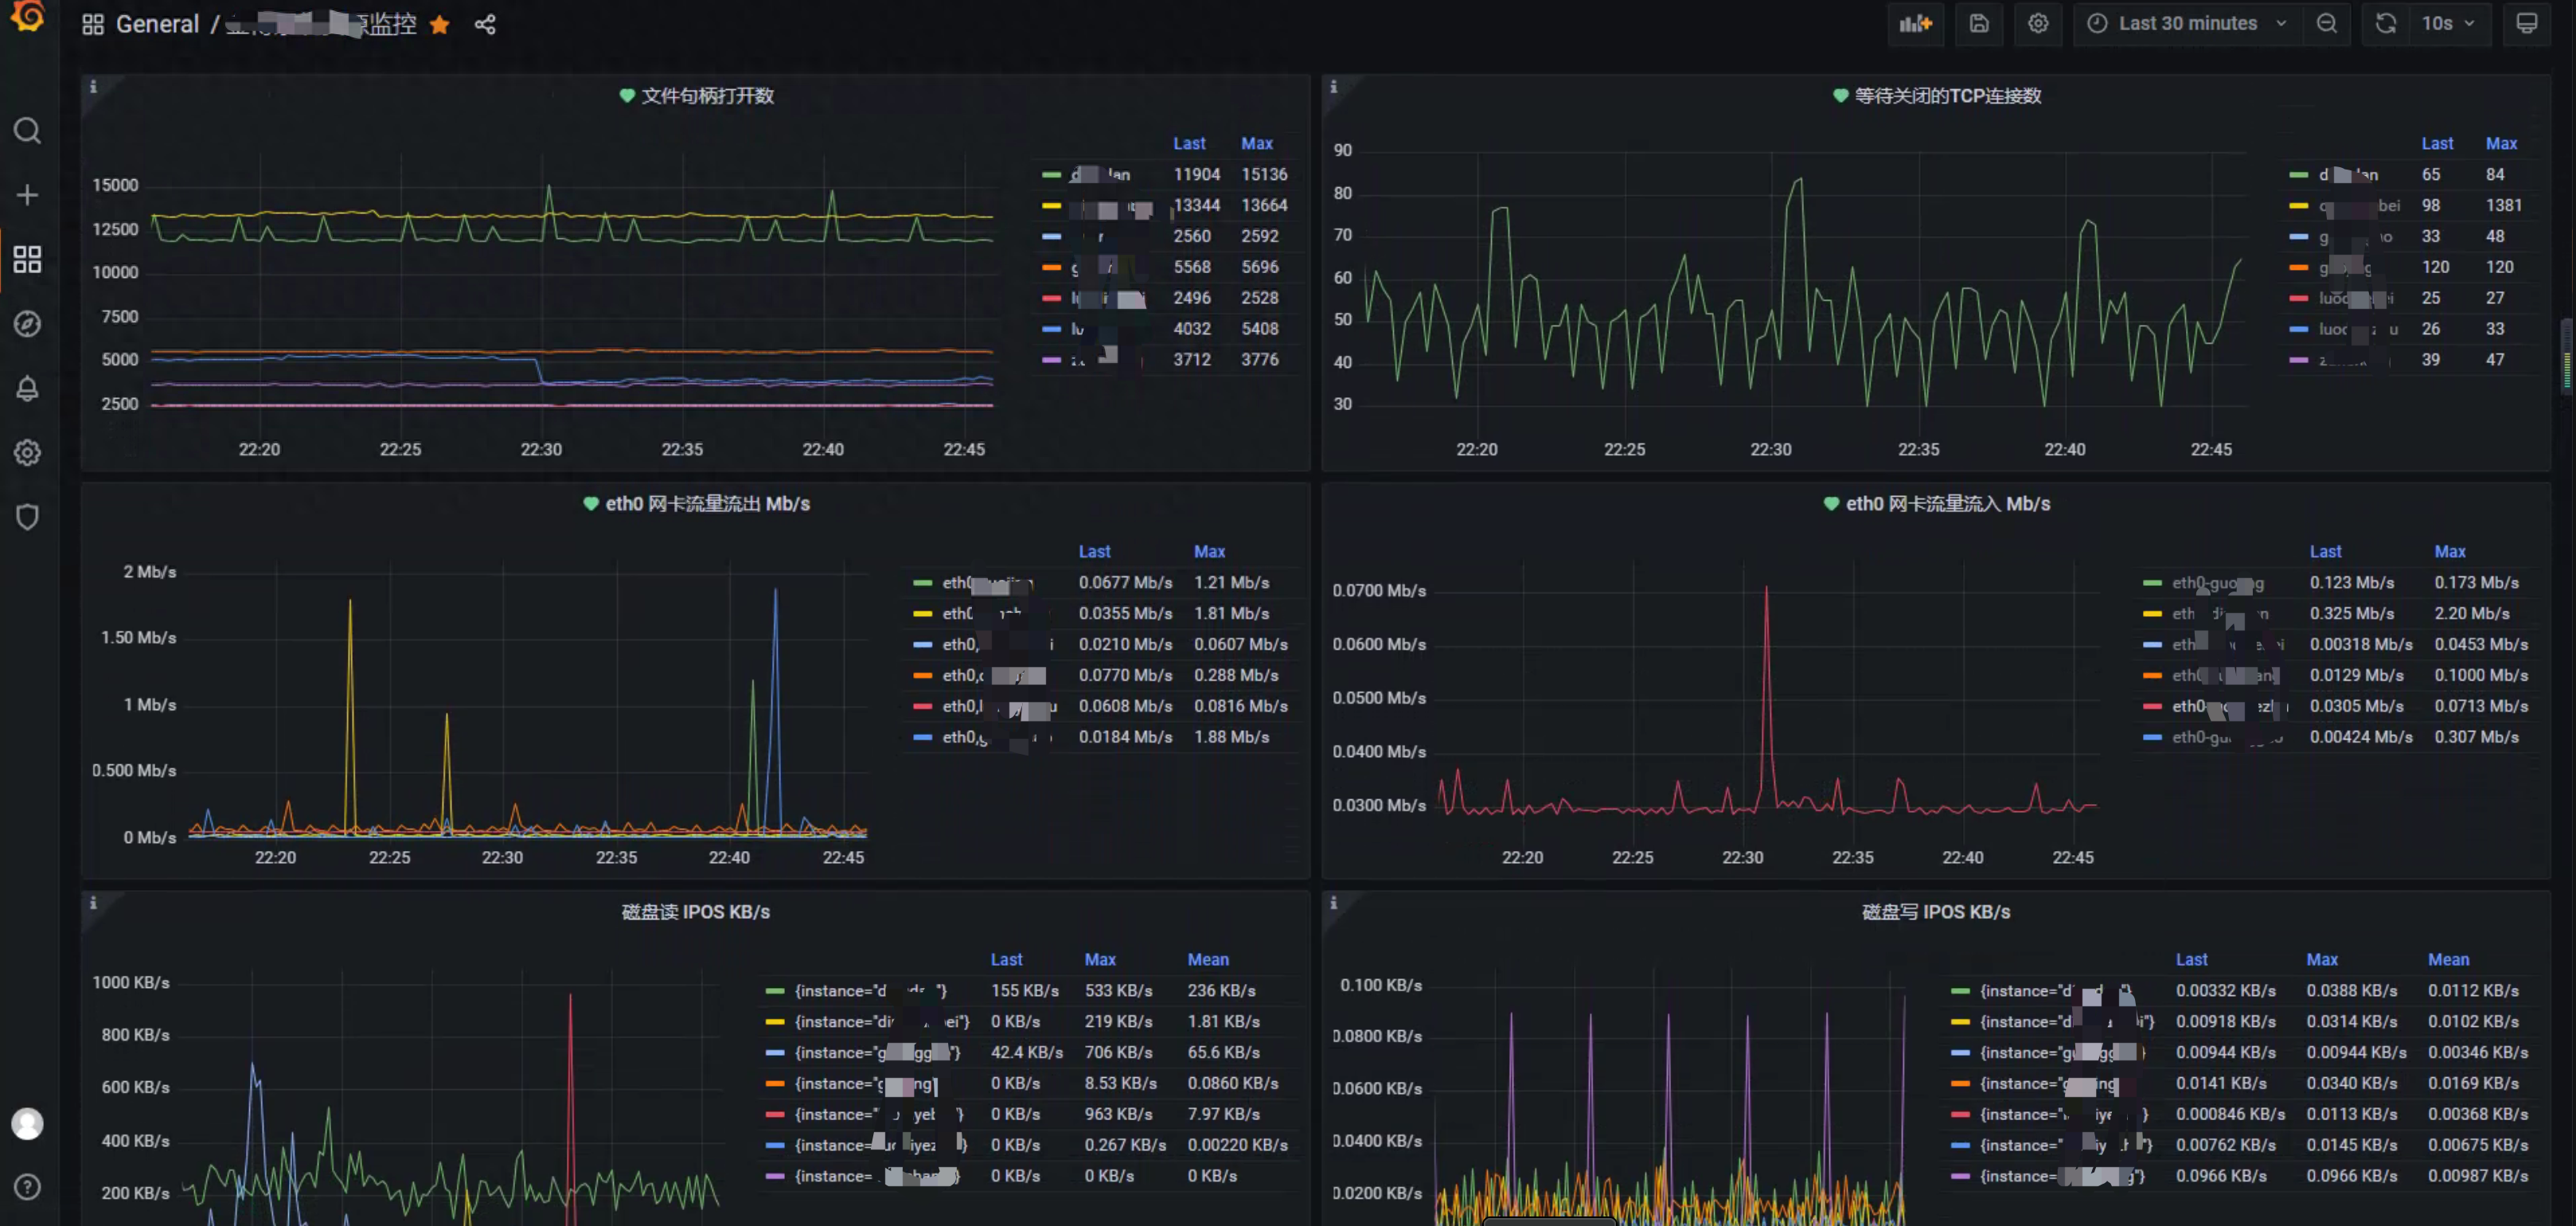This screenshot has height=1226, width=2576.
Task: Open the Explore compass icon
Action: click(x=27, y=324)
